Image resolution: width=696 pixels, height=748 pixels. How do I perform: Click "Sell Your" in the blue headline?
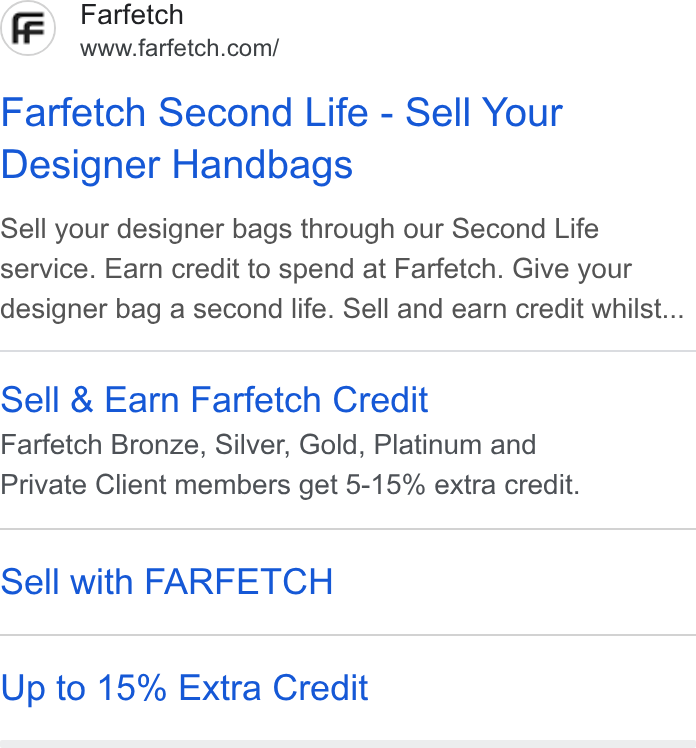click(484, 113)
